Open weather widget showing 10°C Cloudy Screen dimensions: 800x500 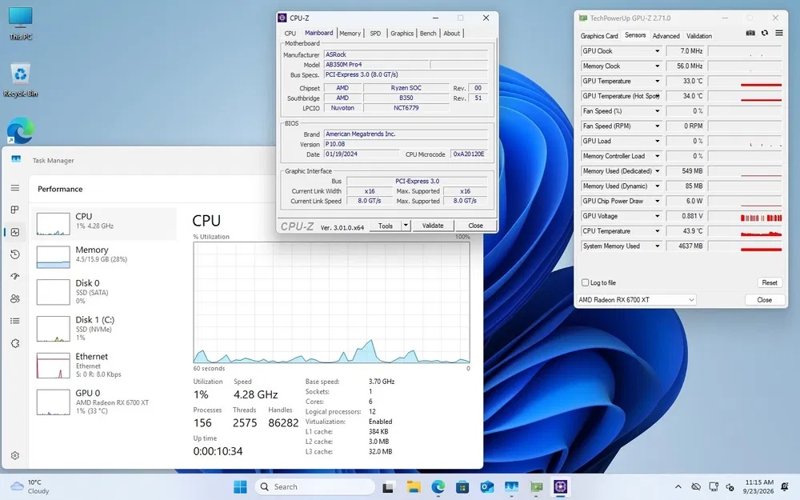(x=30, y=487)
